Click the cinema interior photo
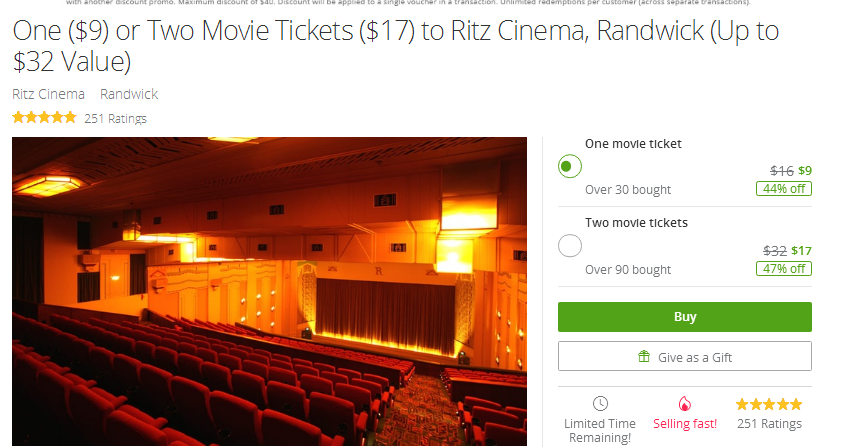Image resolution: width=856 pixels, height=447 pixels. click(270, 291)
